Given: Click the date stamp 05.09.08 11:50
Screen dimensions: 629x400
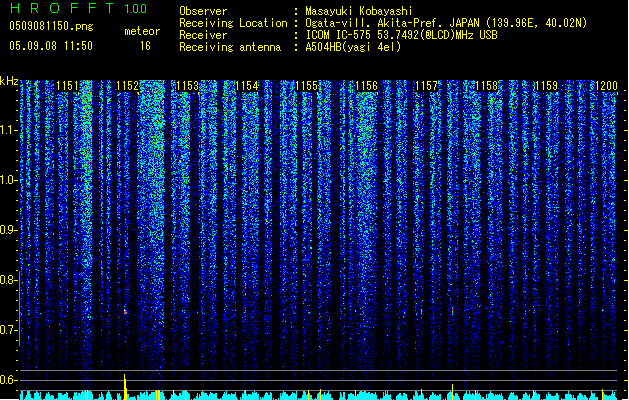Looking at the screenshot, I should click(51, 46).
